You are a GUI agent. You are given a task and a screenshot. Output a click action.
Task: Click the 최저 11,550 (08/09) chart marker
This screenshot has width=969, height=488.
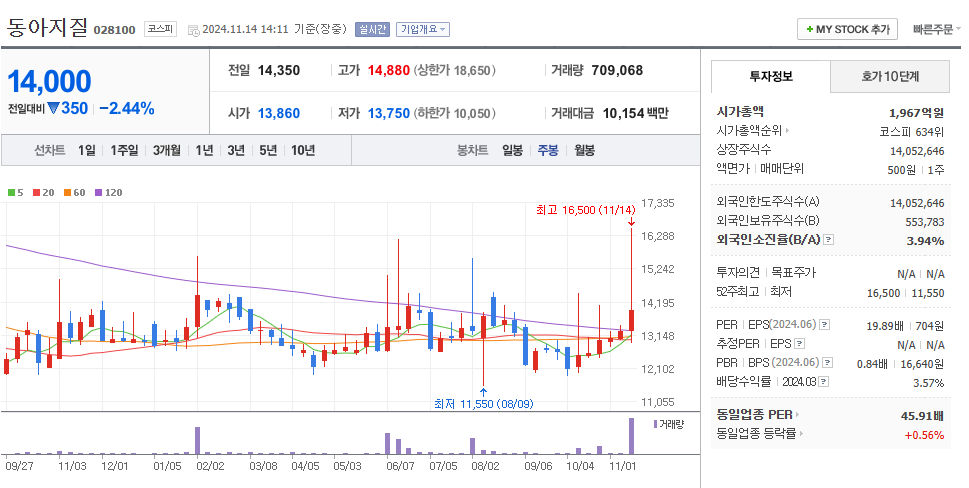click(484, 404)
